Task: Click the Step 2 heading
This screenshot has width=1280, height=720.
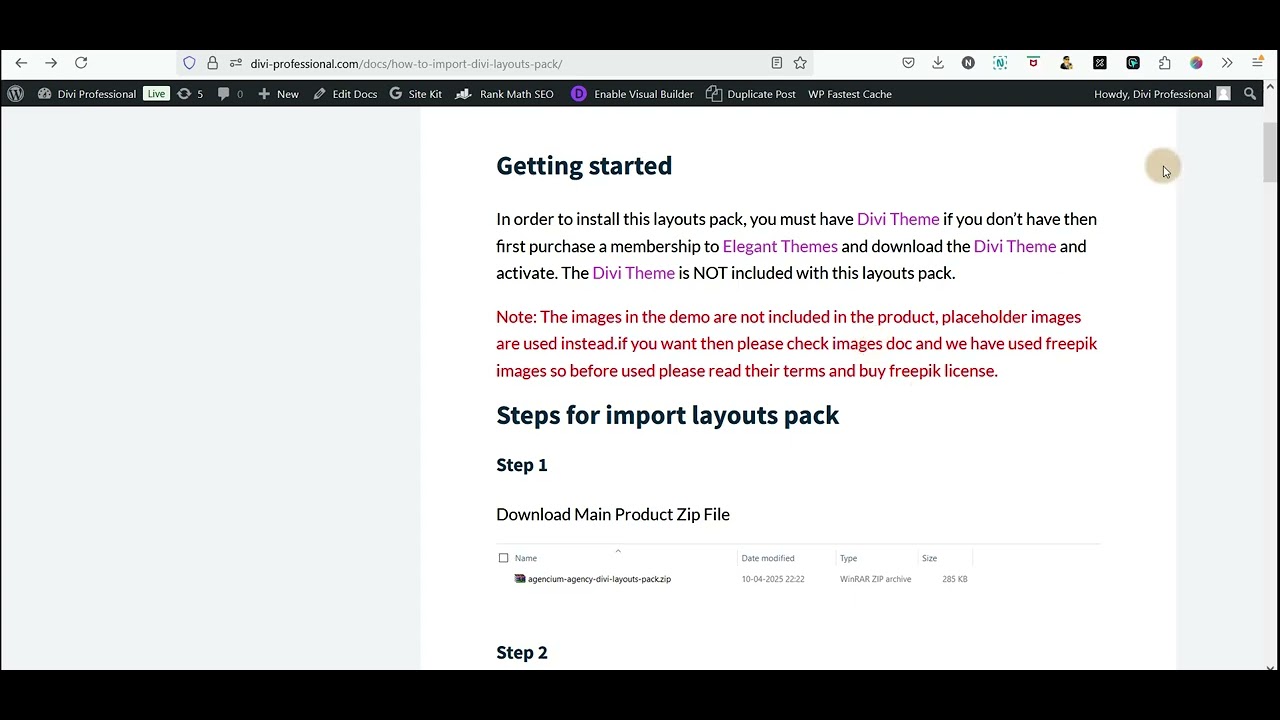Action: [522, 653]
